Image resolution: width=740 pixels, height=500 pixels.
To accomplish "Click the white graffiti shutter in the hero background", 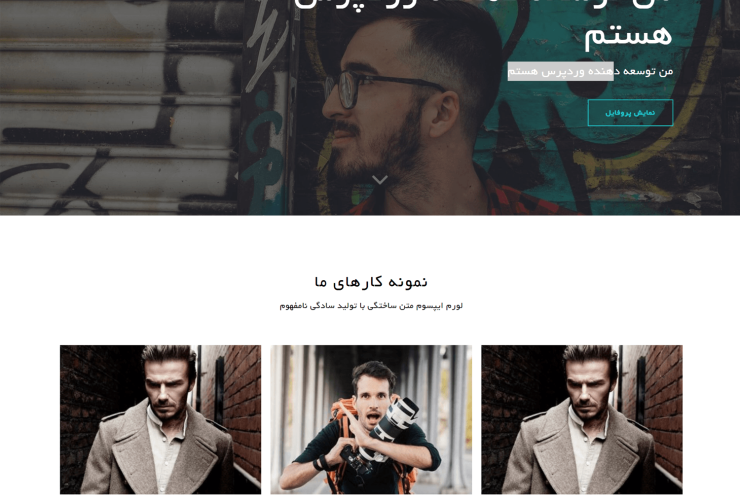I will (x=118, y=109).
